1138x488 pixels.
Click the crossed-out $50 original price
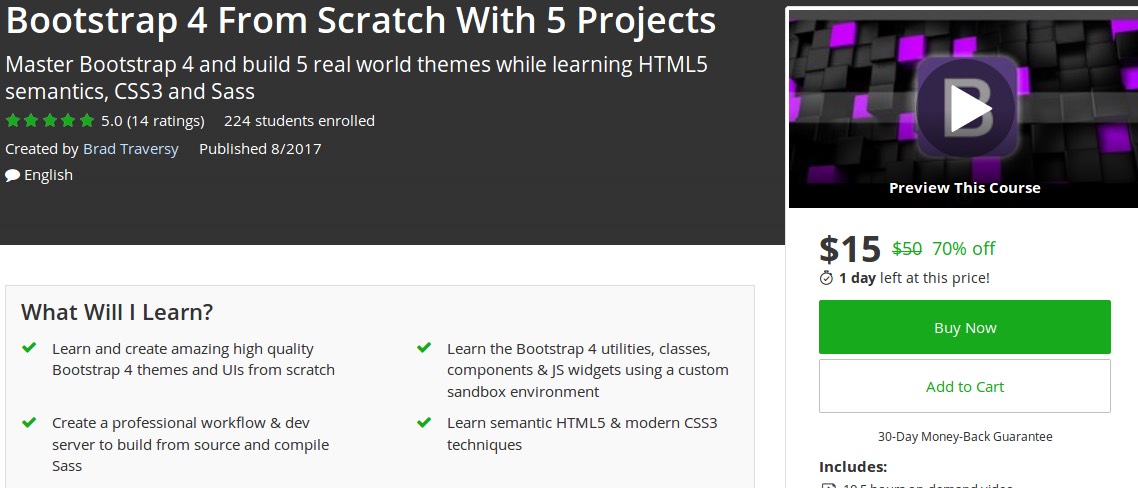click(x=907, y=249)
